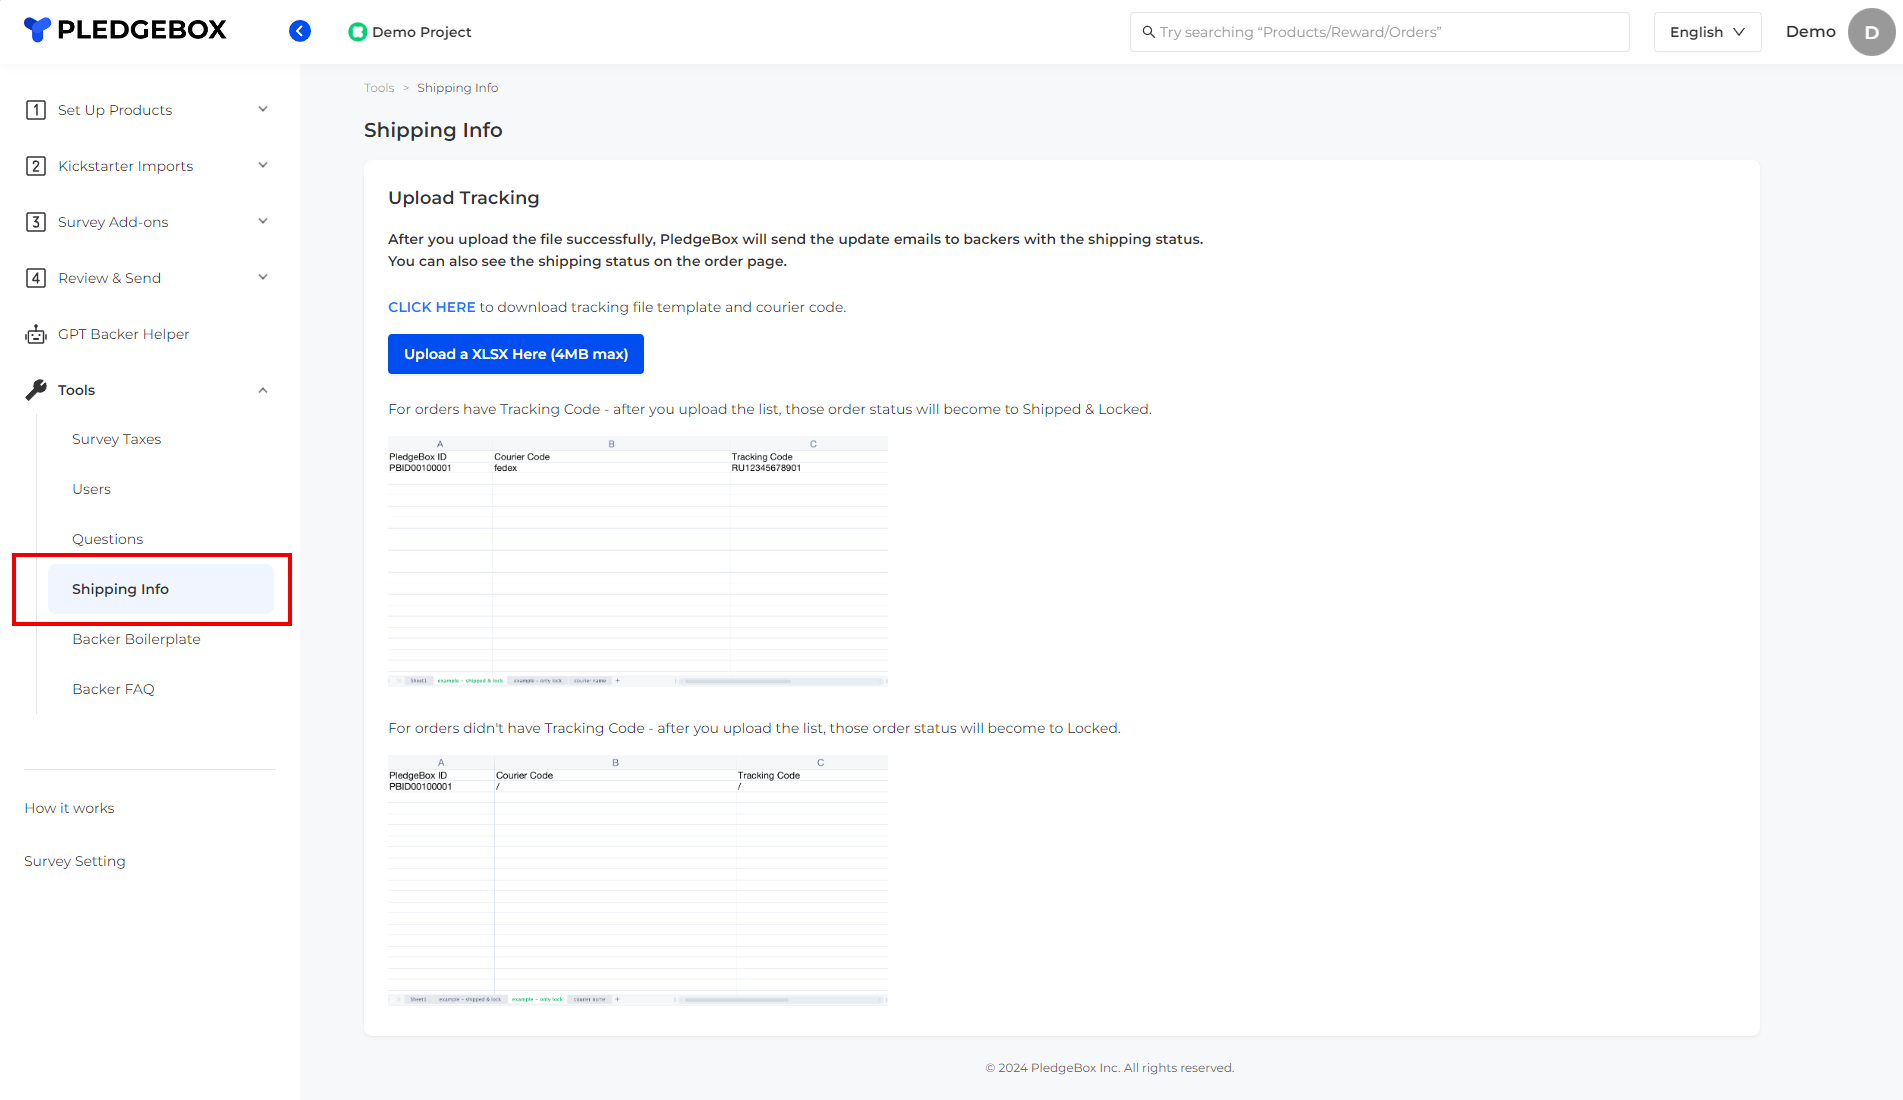Image resolution: width=1903 pixels, height=1100 pixels.
Task: Click the Shipping Info page title
Action: [433, 130]
